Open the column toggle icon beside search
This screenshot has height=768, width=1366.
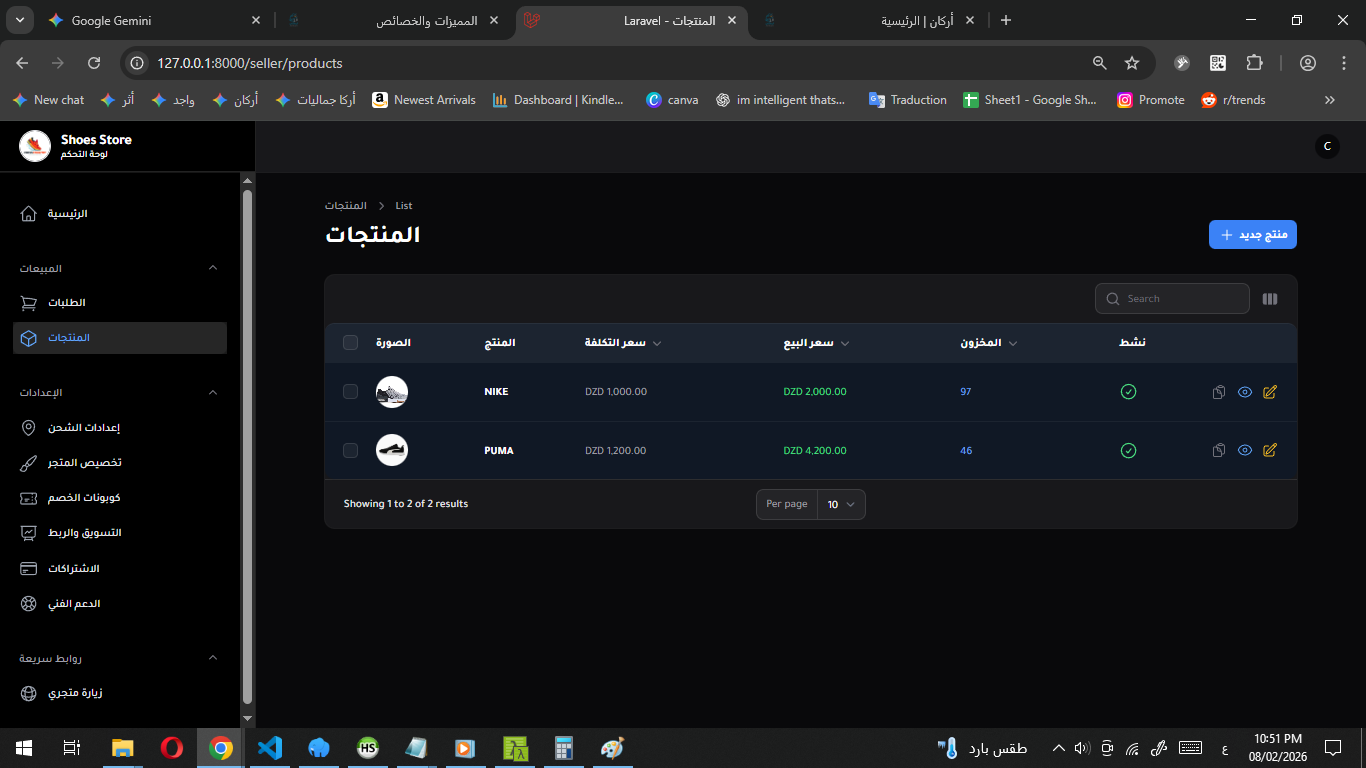coord(1270,299)
